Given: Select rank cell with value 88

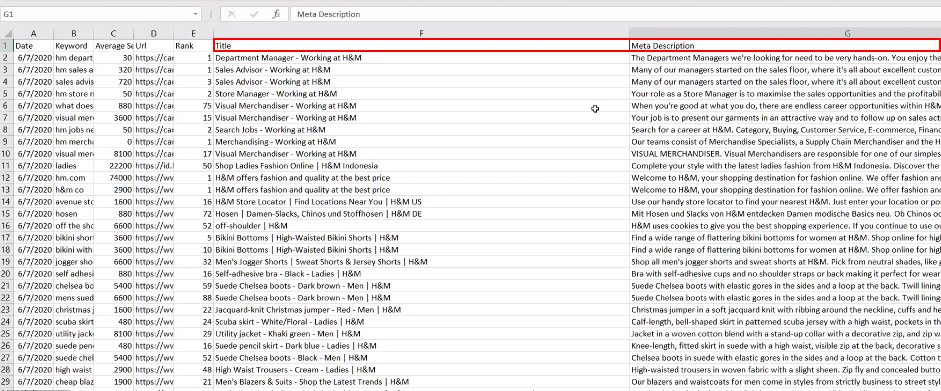Looking at the screenshot, I should 193,297.
